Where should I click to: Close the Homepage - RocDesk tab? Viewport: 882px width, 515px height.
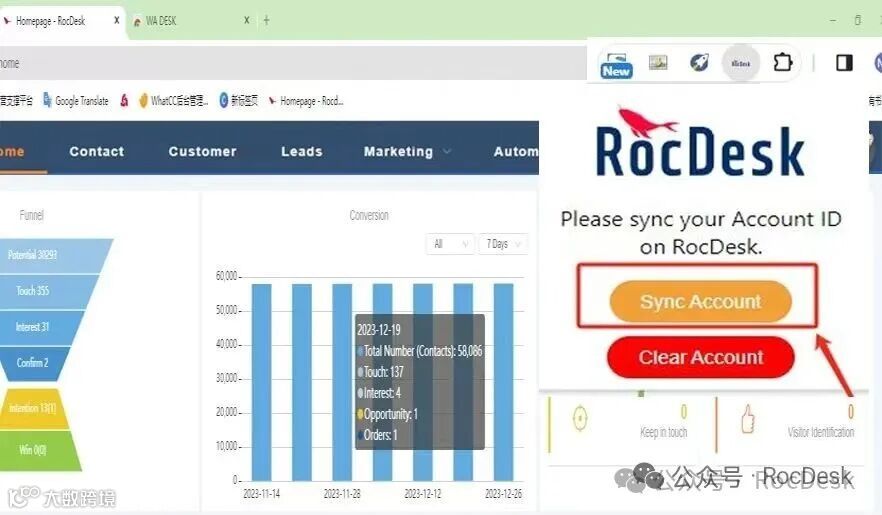click(x=116, y=20)
